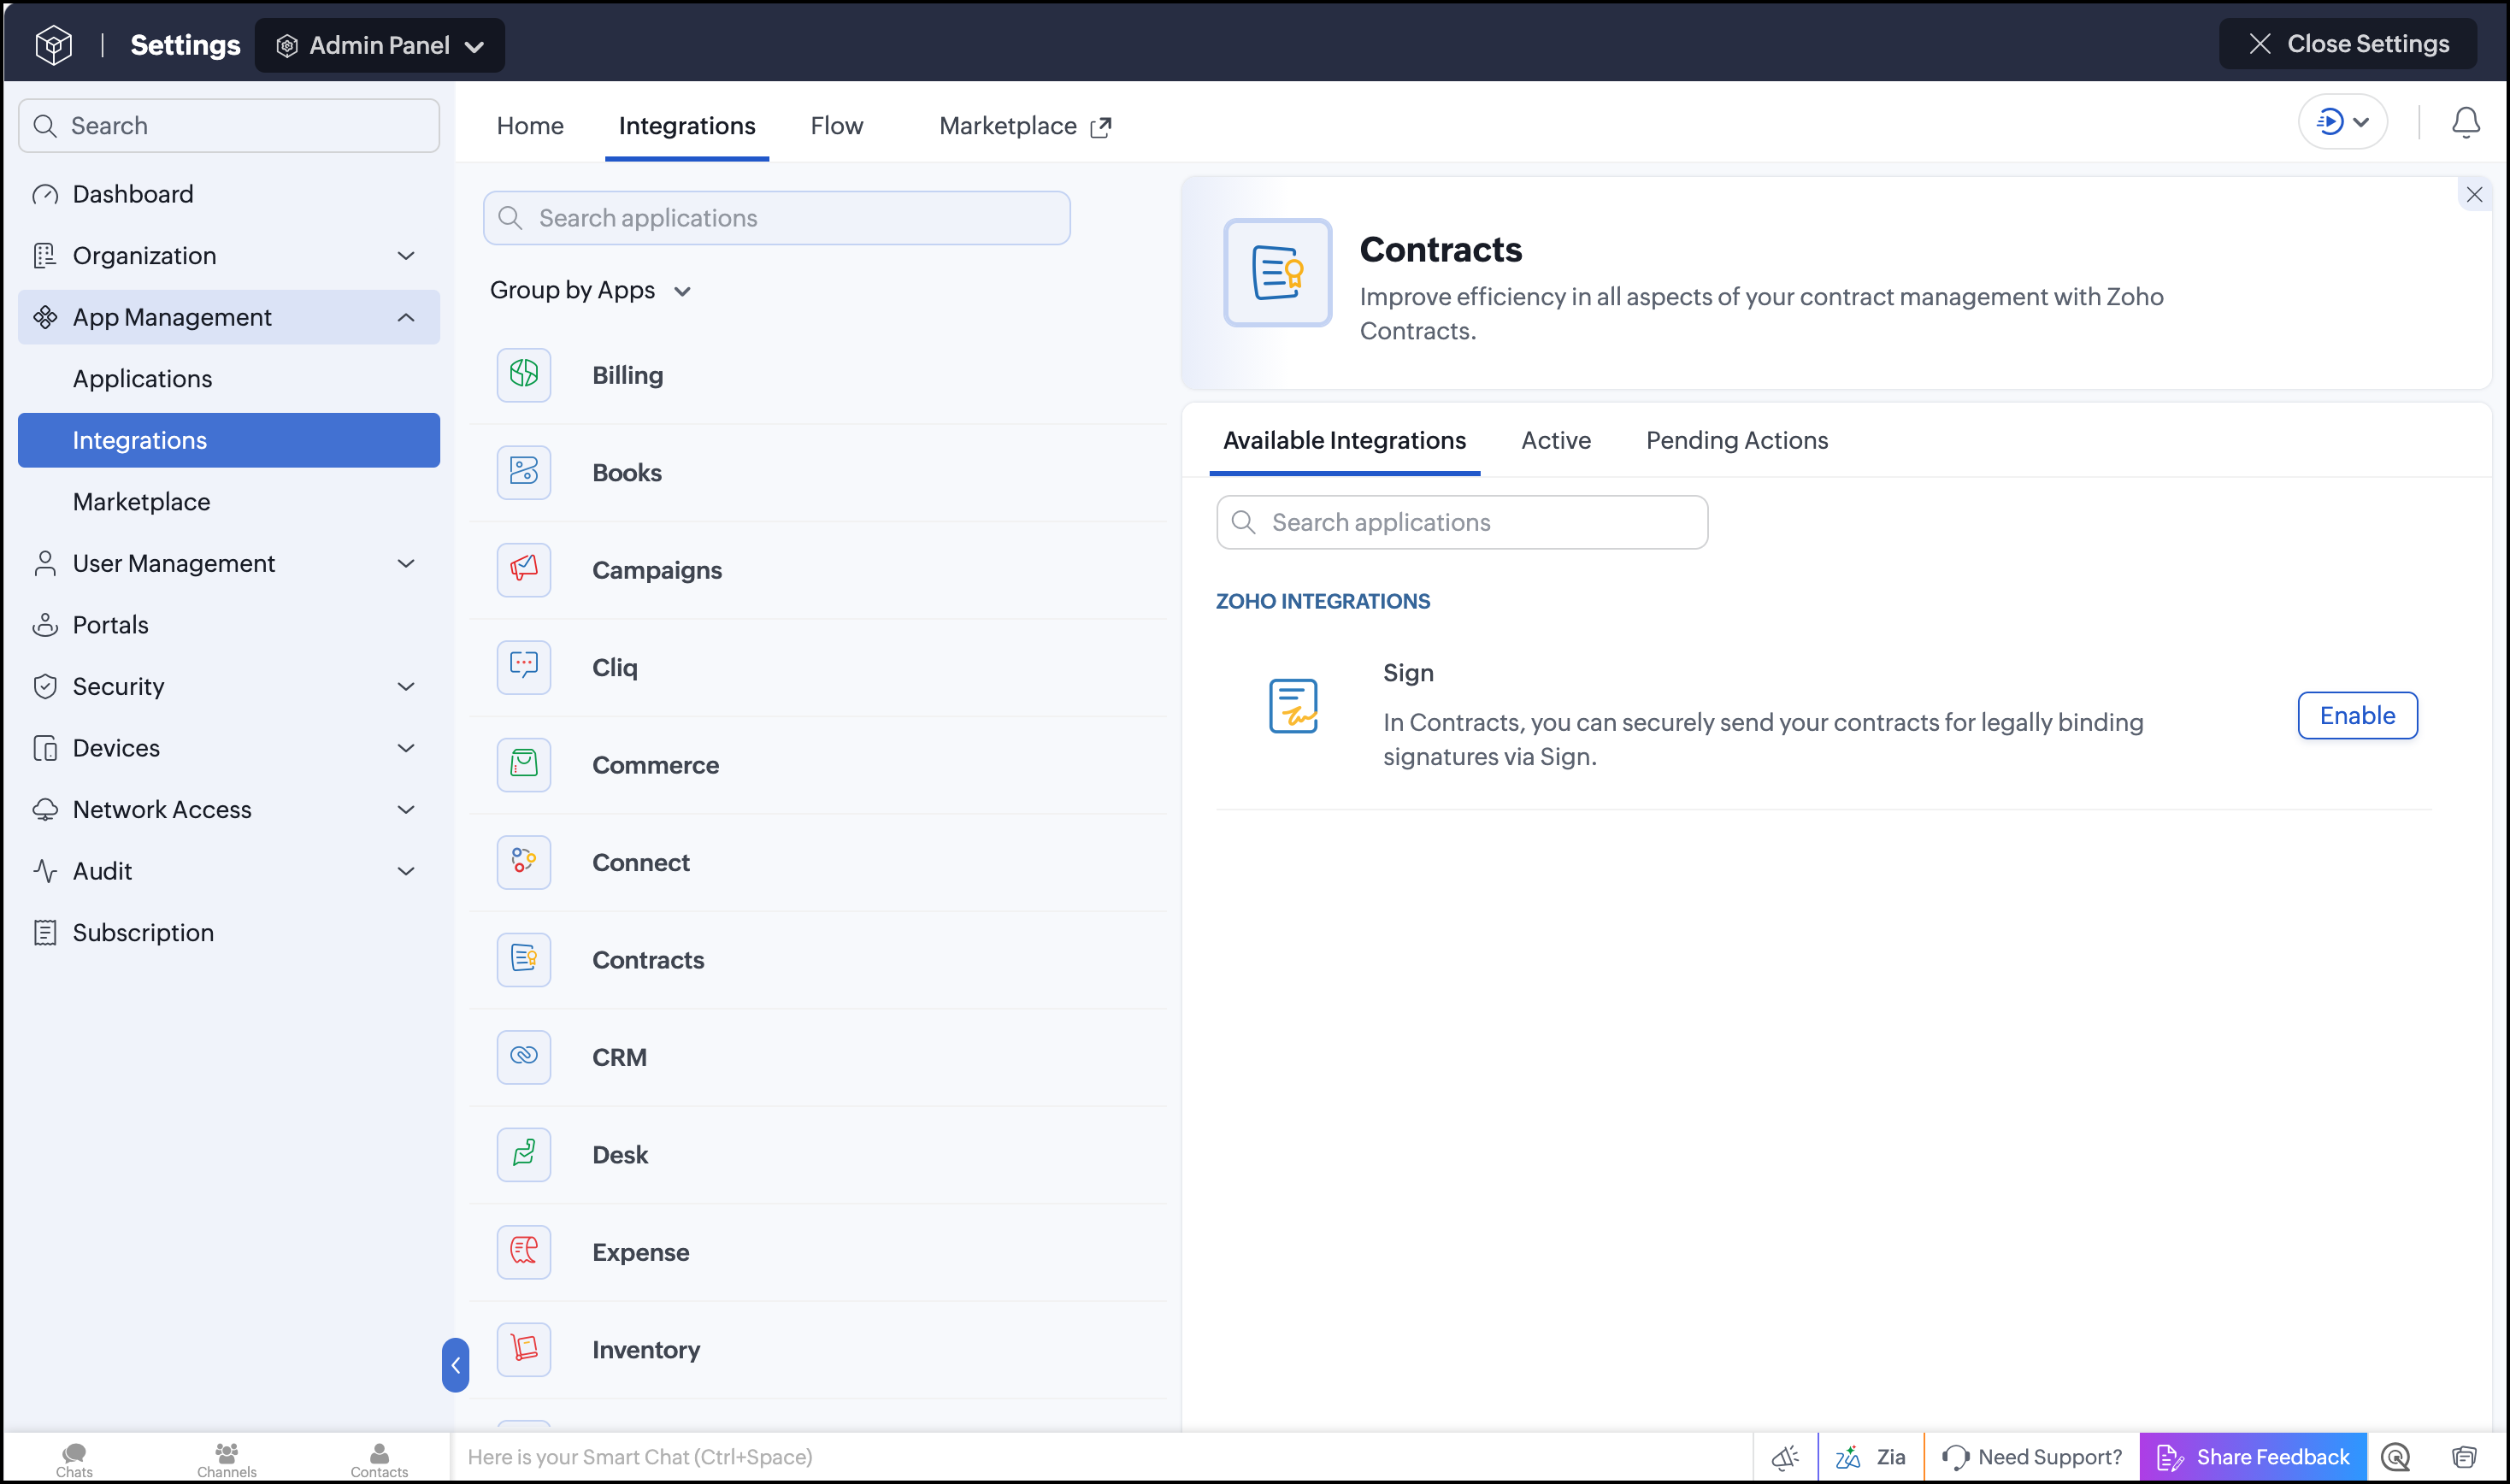Open the Billing app icon
The width and height of the screenshot is (2510, 1484).
(x=524, y=375)
